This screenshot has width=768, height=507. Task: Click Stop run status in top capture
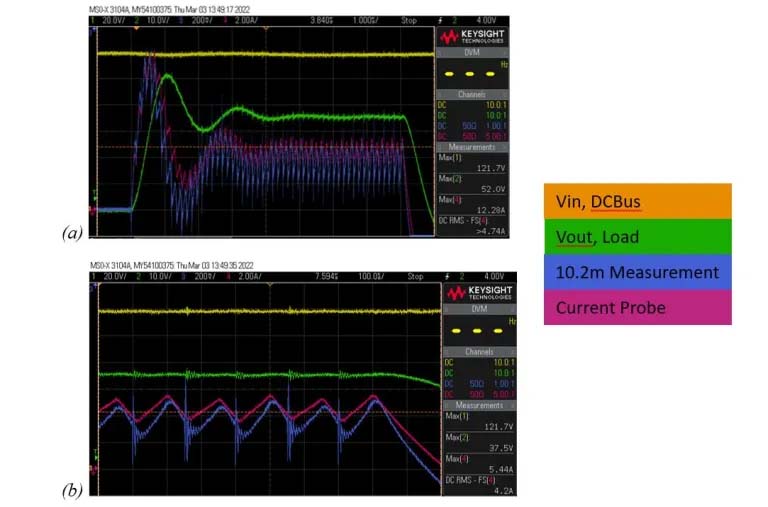[409, 19]
